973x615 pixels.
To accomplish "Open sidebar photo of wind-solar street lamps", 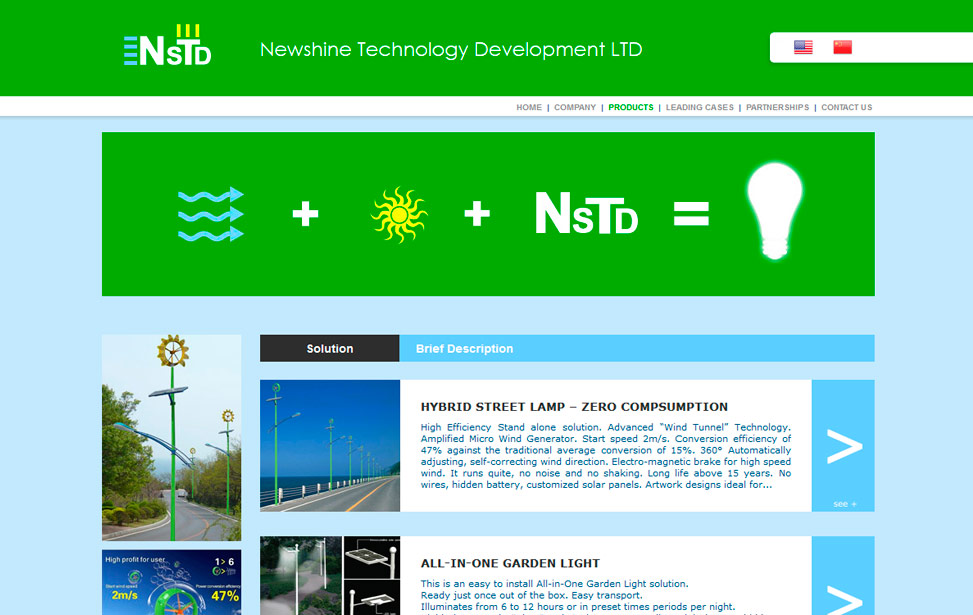I will 171,438.
